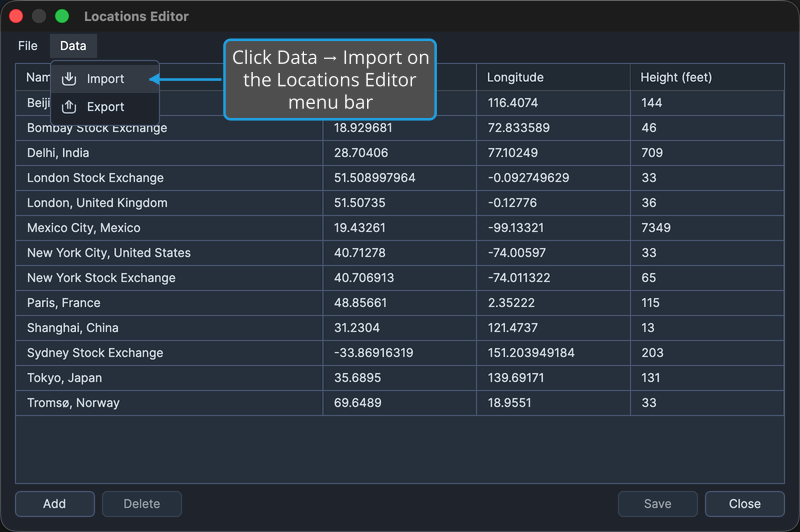Choose Import from the Data menu
This screenshot has height=532, width=800.
pyautogui.click(x=105, y=79)
